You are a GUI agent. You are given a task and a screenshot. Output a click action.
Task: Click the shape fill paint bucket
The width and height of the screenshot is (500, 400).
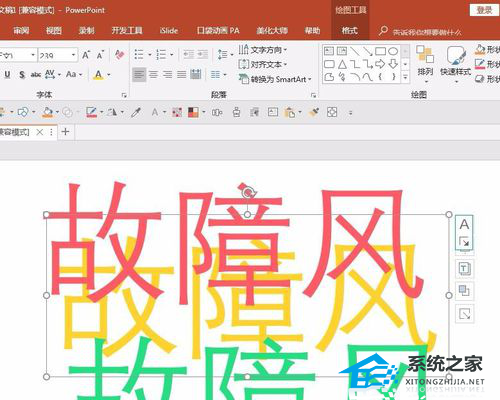coord(480,50)
